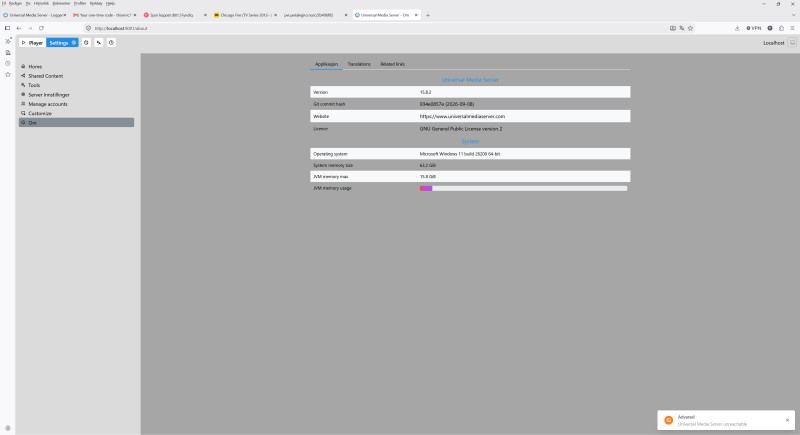Open the Profiler menu

(x=80, y=4)
